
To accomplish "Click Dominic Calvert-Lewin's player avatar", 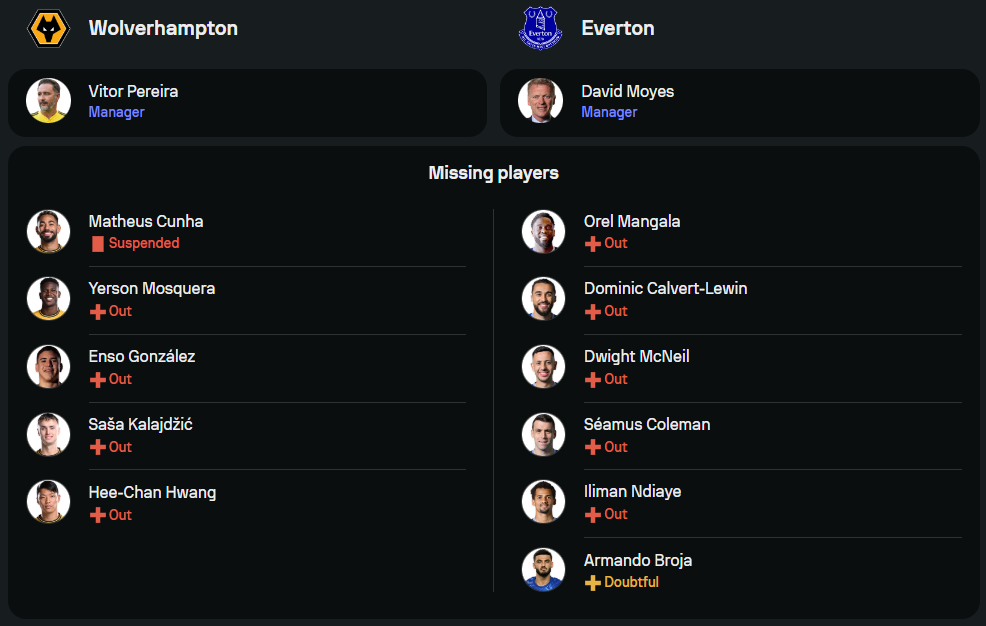I will tap(543, 298).
